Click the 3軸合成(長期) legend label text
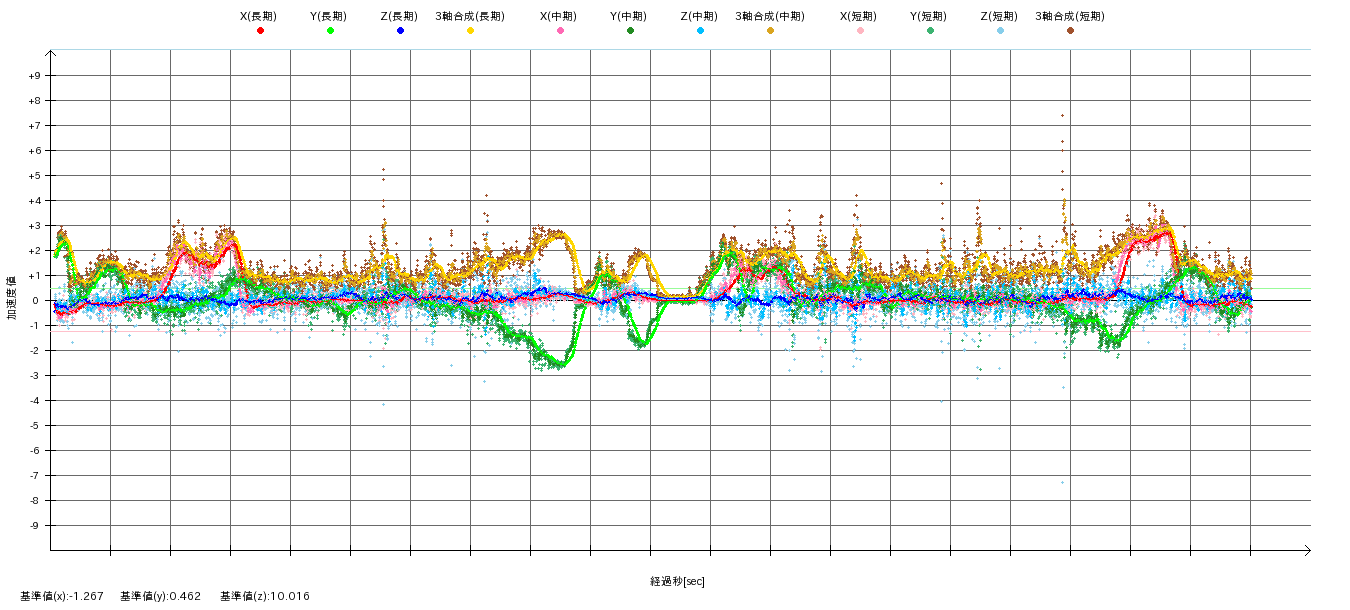1350x610 pixels. pyautogui.click(x=469, y=16)
